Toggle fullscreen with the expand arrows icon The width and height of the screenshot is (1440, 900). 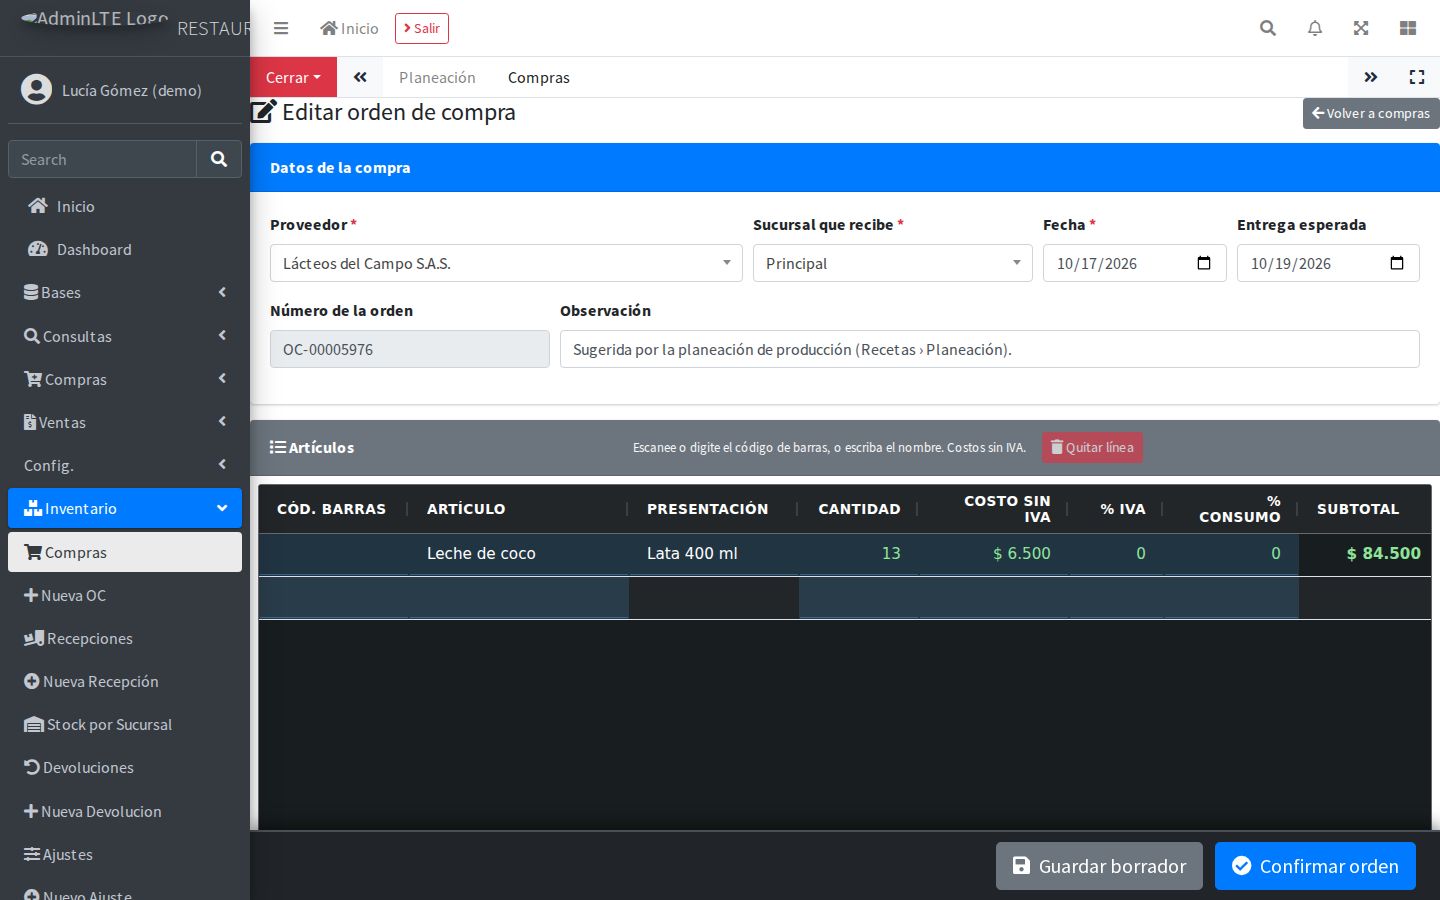pyautogui.click(x=1361, y=28)
